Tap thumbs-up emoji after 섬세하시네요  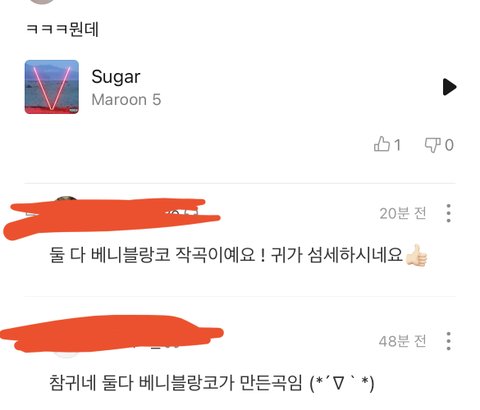pos(416,256)
